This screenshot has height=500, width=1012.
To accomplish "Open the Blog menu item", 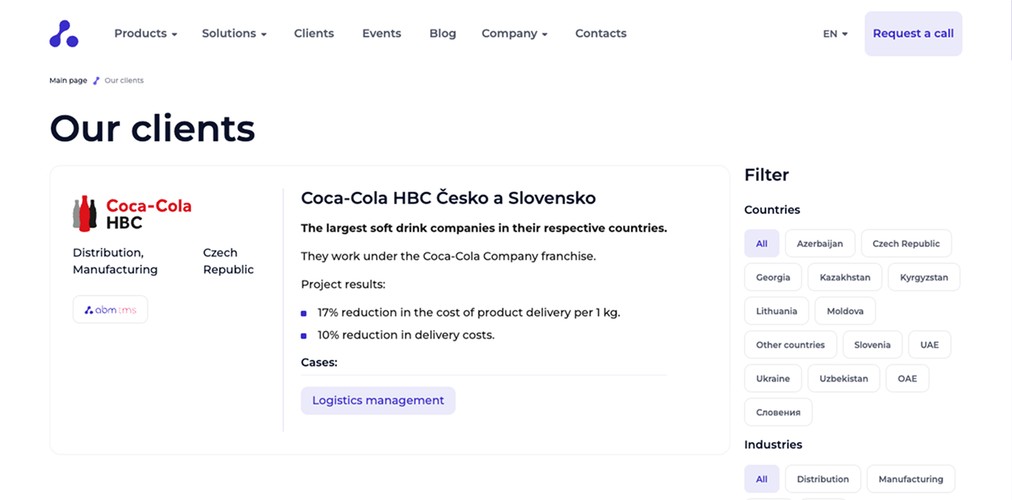I will point(443,34).
